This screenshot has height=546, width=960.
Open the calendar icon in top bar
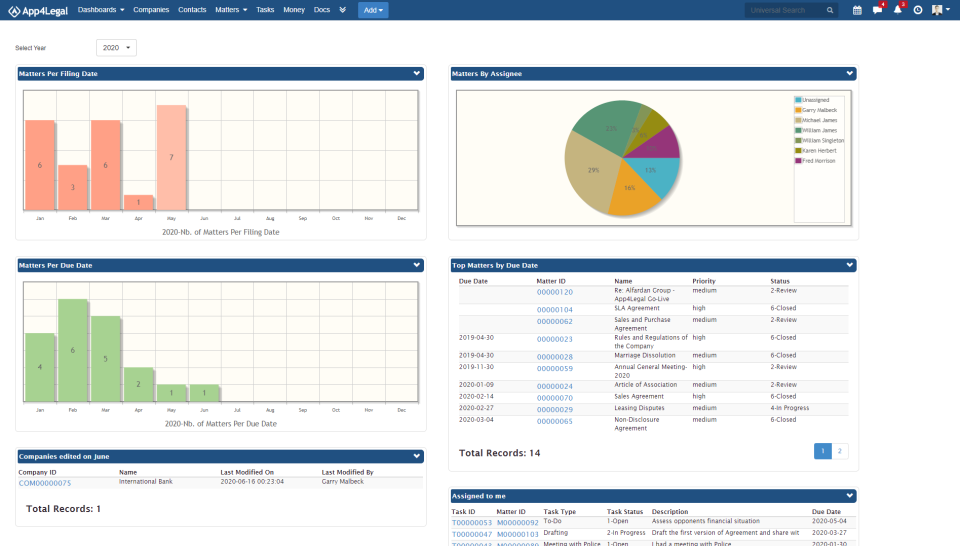857,10
